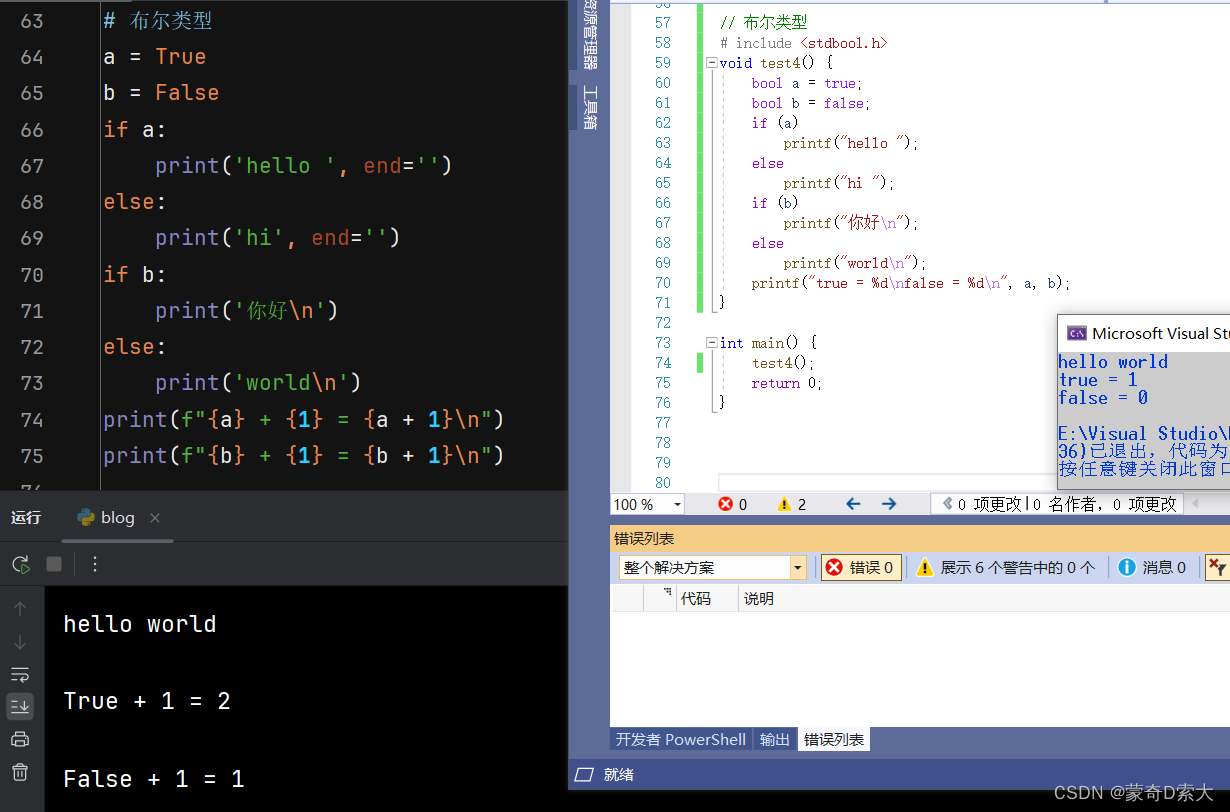The height and width of the screenshot is (812, 1230).
Task: Toggle the messages filter button
Action: coord(1152,567)
